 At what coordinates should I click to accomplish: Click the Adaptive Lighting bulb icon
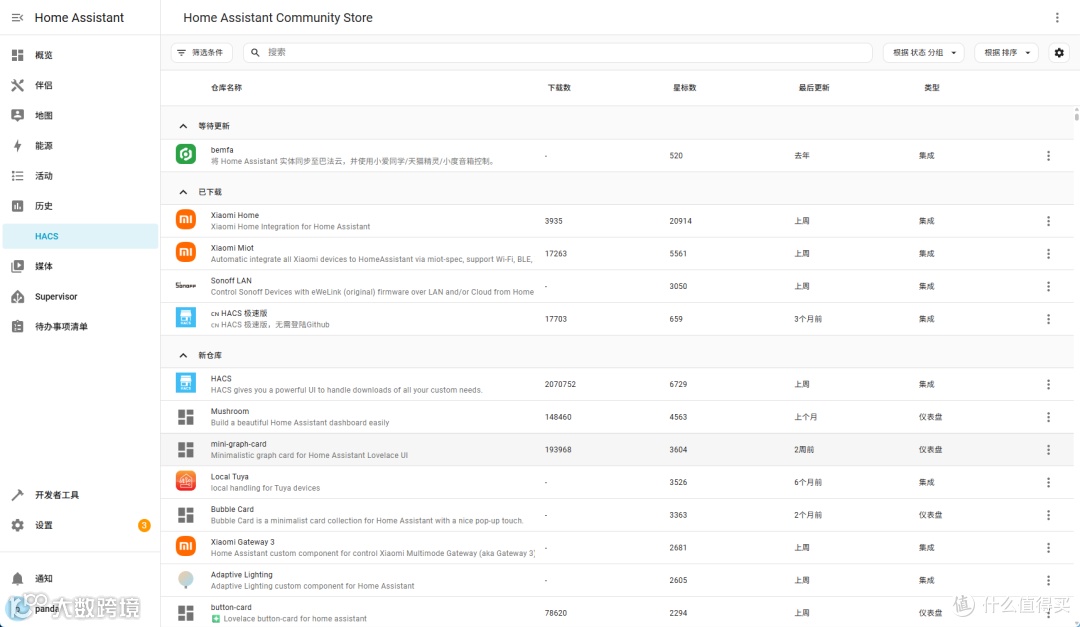185,579
